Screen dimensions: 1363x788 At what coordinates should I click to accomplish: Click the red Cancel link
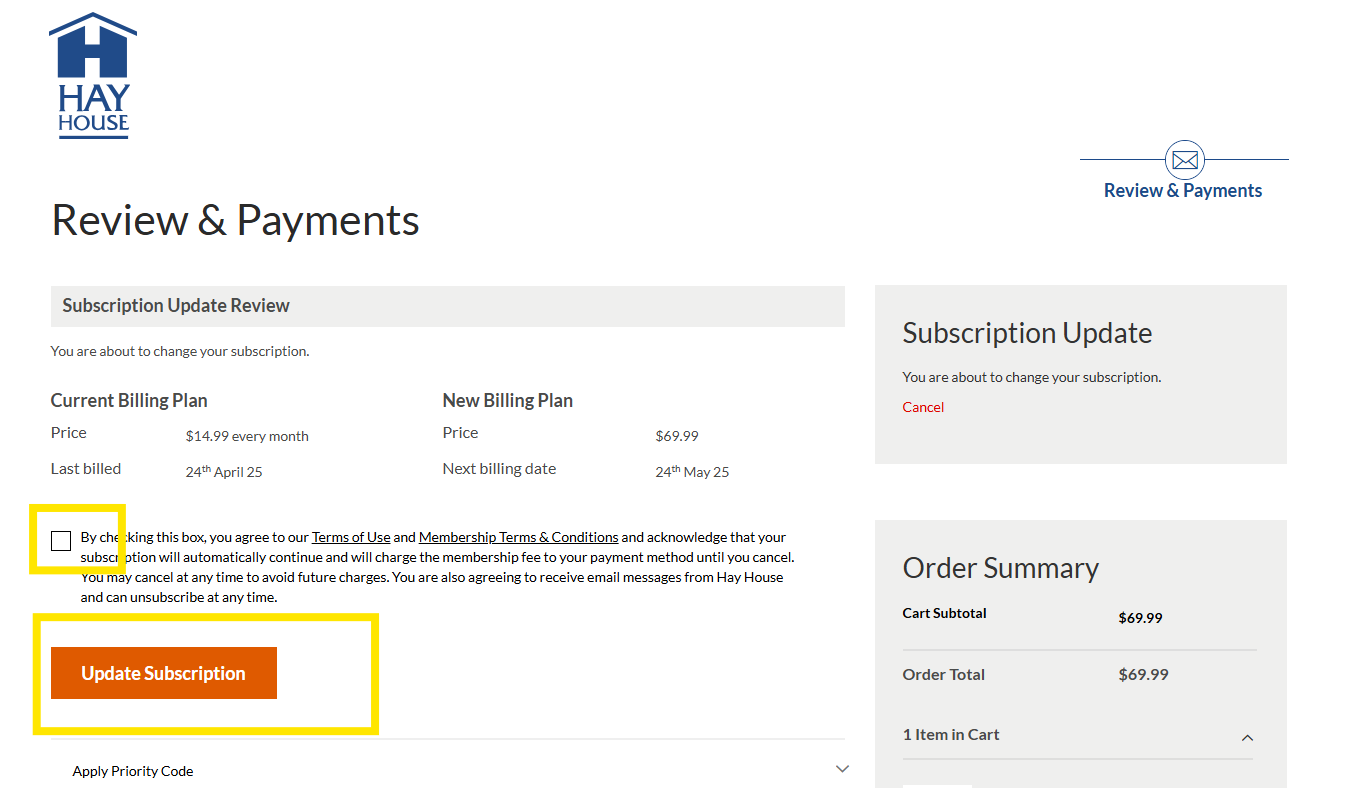point(922,407)
